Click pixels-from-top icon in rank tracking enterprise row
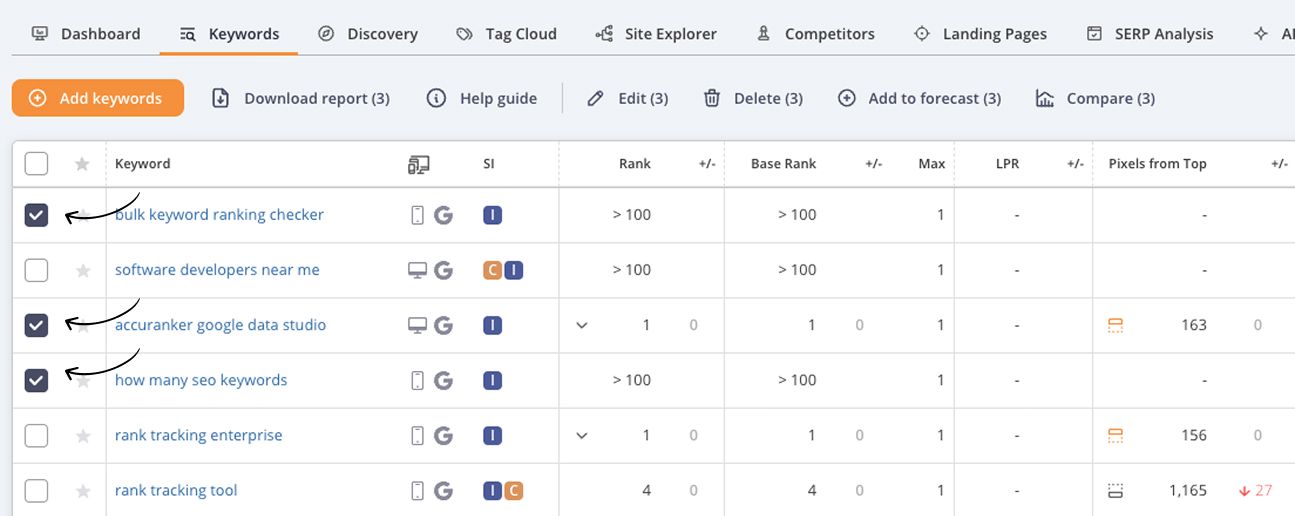The width and height of the screenshot is (1295, 516). point(1116,435)
